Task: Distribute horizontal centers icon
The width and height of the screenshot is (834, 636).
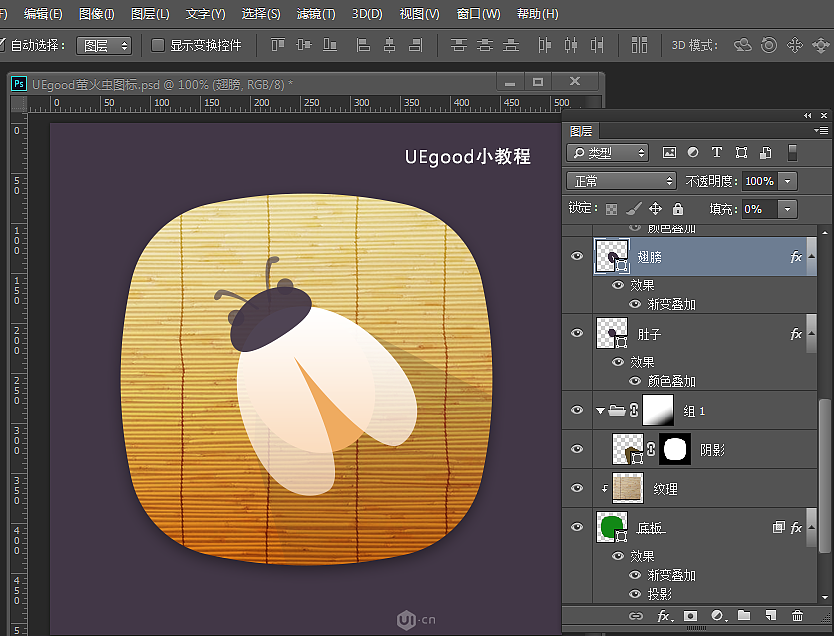Action: (x=571, y=45)
